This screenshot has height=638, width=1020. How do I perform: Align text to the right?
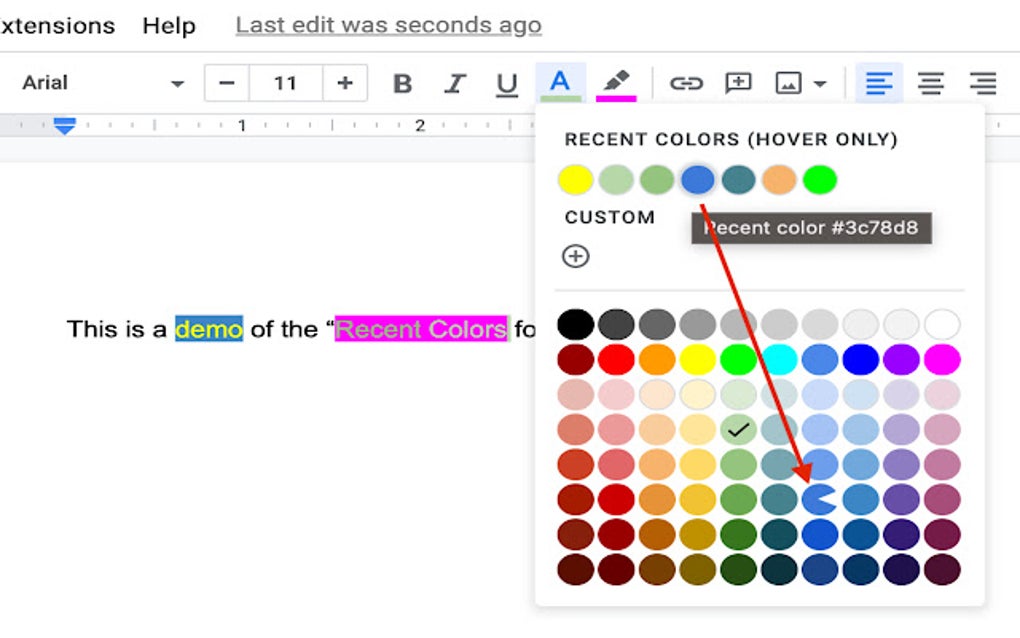point(981,83)
